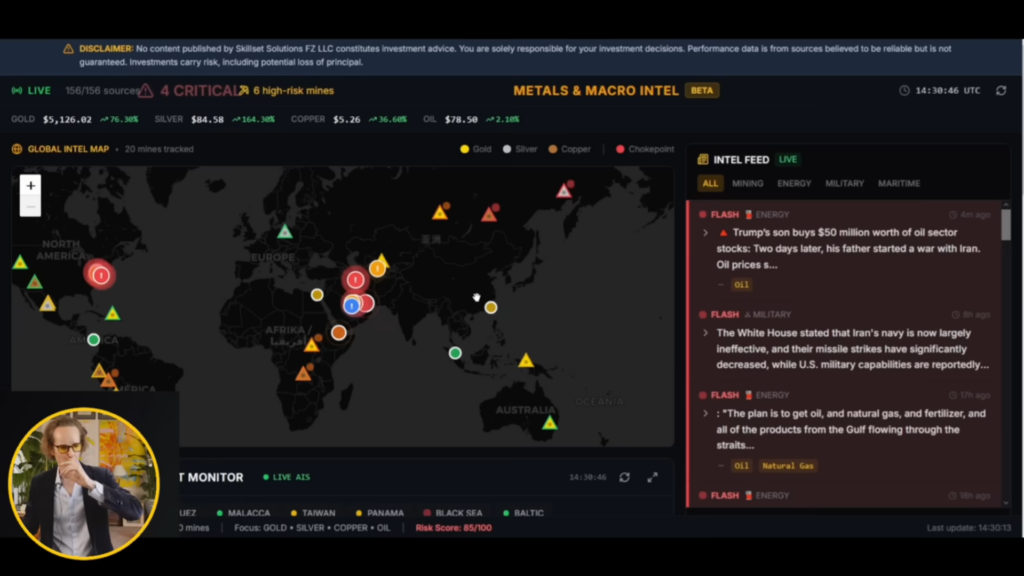Image resolution: width=1024 pixels, height=576 pixels.
Task: Click the 4 CRITICAL warning triangle icon
Action: (146, 91)
